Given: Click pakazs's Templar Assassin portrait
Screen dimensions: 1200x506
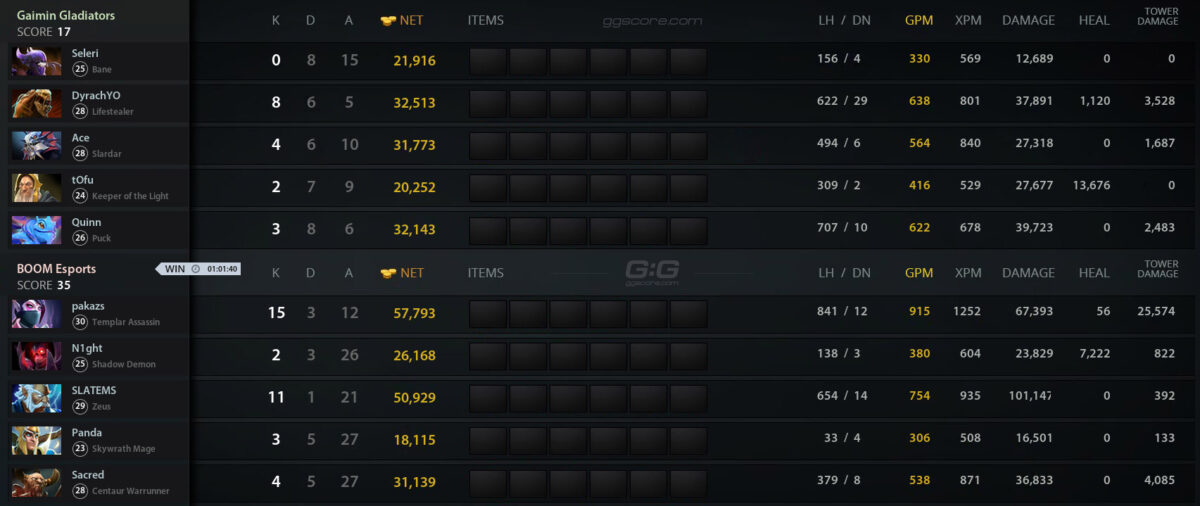Looking at the screenshot, I should (36, 314).
